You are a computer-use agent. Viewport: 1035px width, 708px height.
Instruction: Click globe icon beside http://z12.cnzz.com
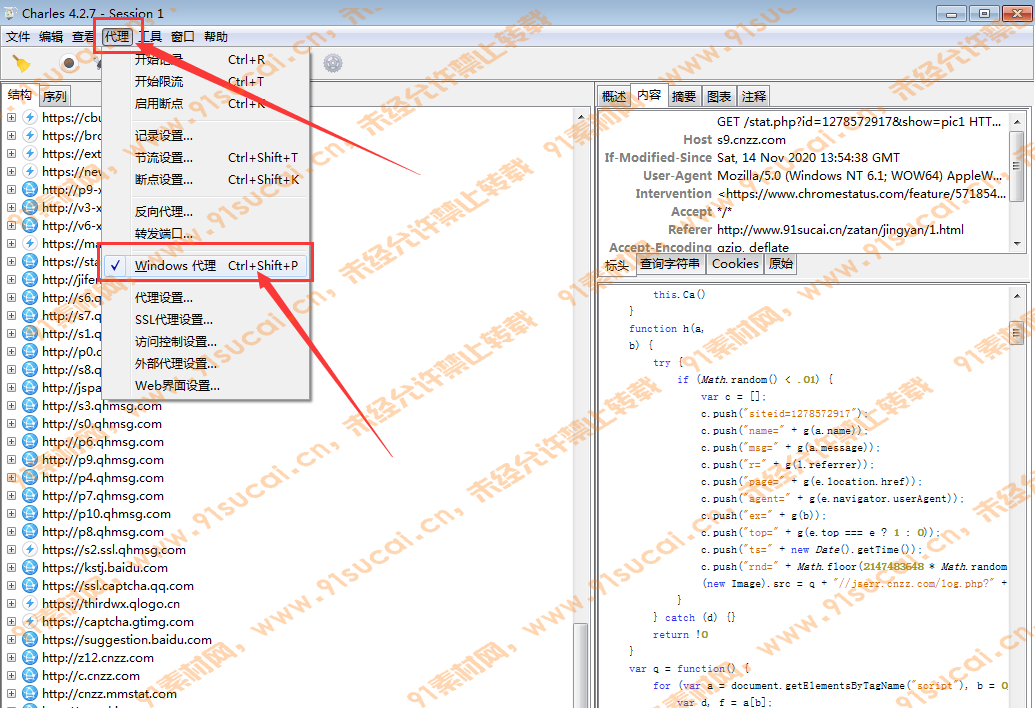pos(30,658)
